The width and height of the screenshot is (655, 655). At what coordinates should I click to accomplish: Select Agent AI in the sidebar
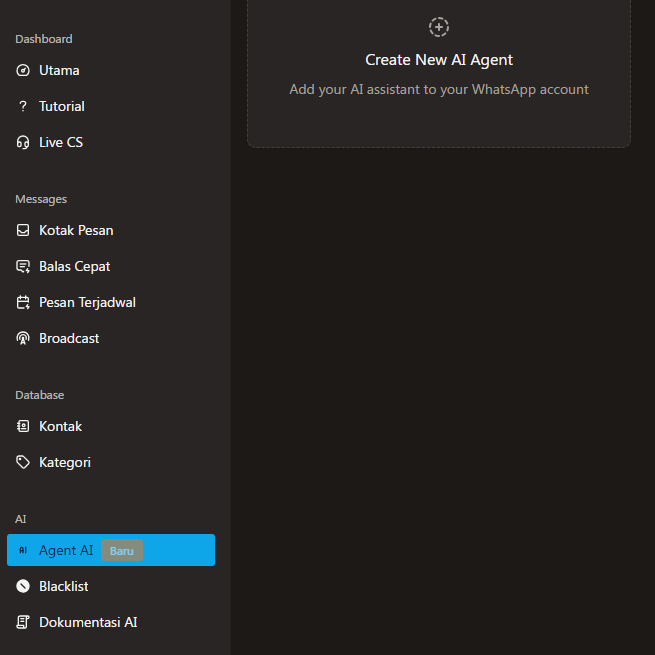click(66, 551)
